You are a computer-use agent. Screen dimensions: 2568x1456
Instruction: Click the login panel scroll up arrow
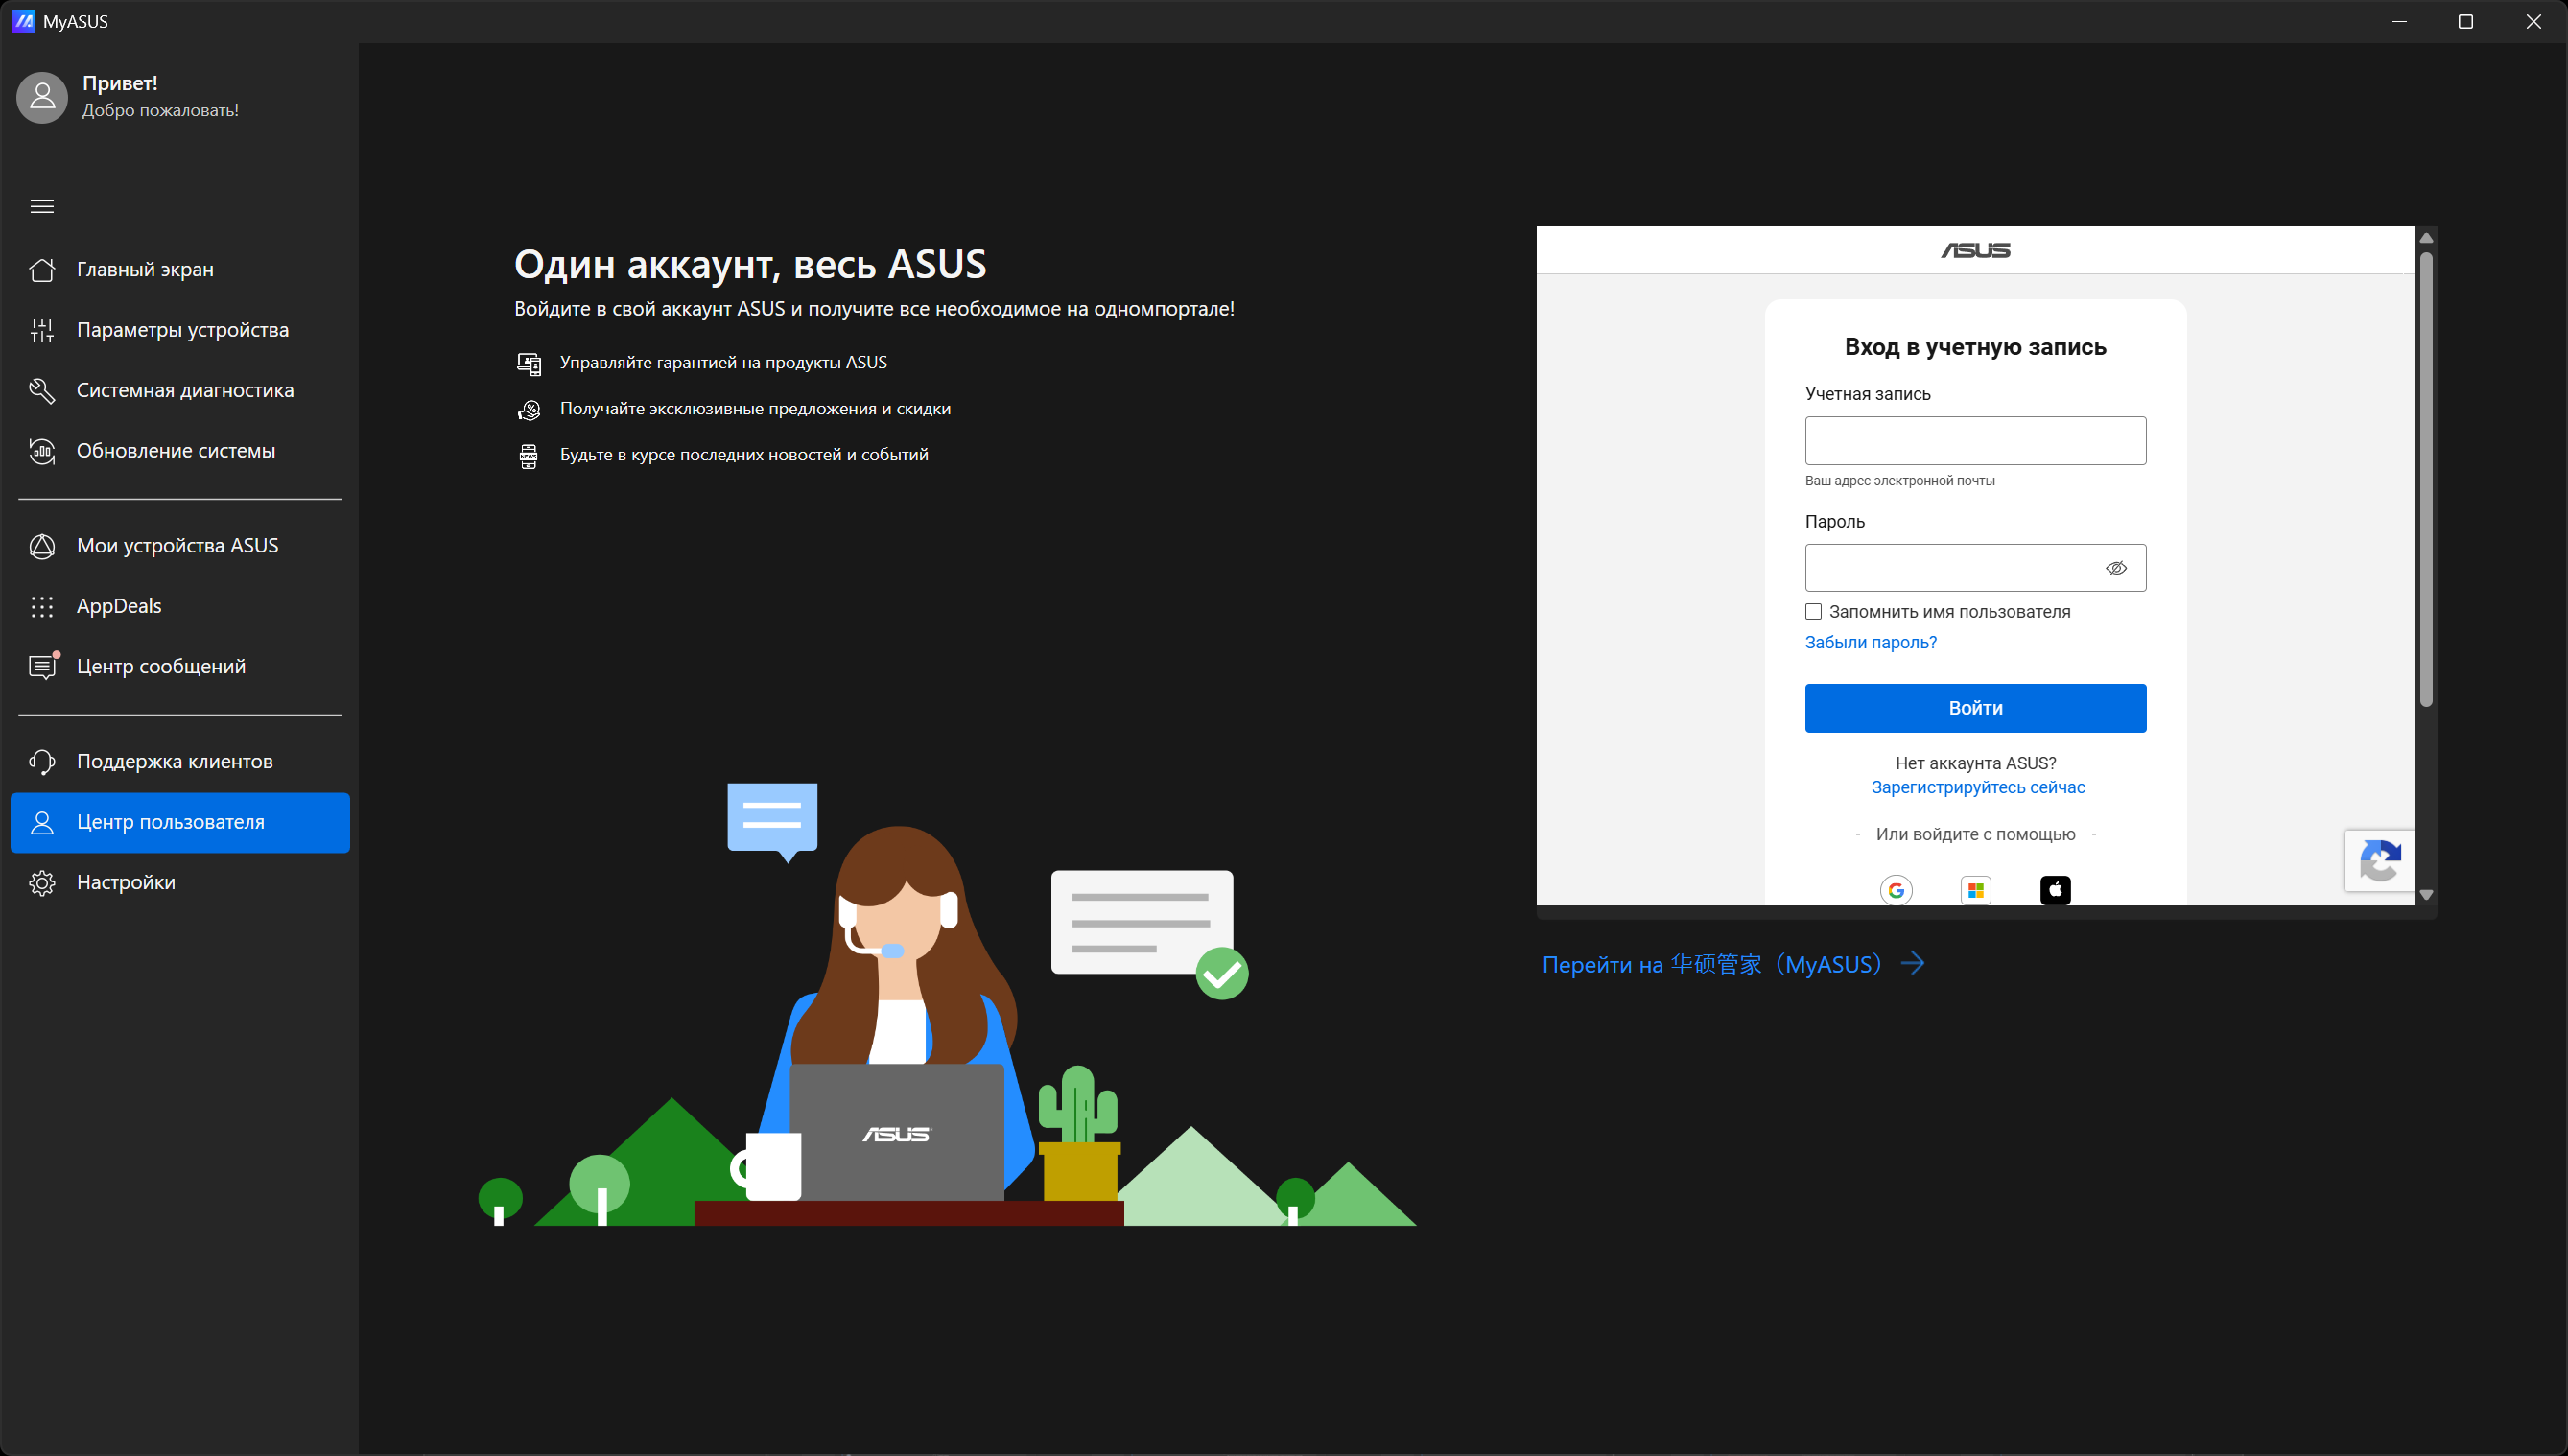click(x=2426, y=238)
